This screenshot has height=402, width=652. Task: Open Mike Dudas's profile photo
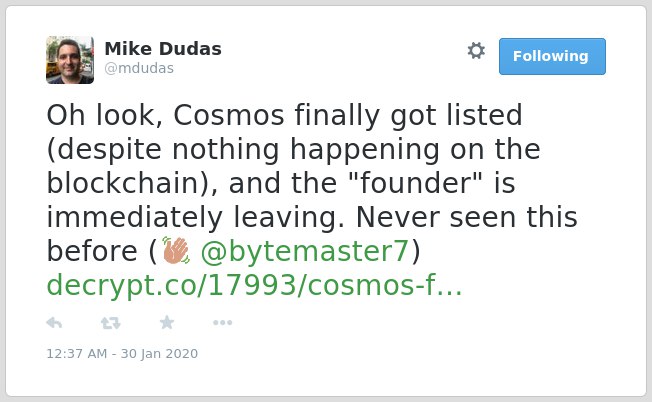[70, 60]
